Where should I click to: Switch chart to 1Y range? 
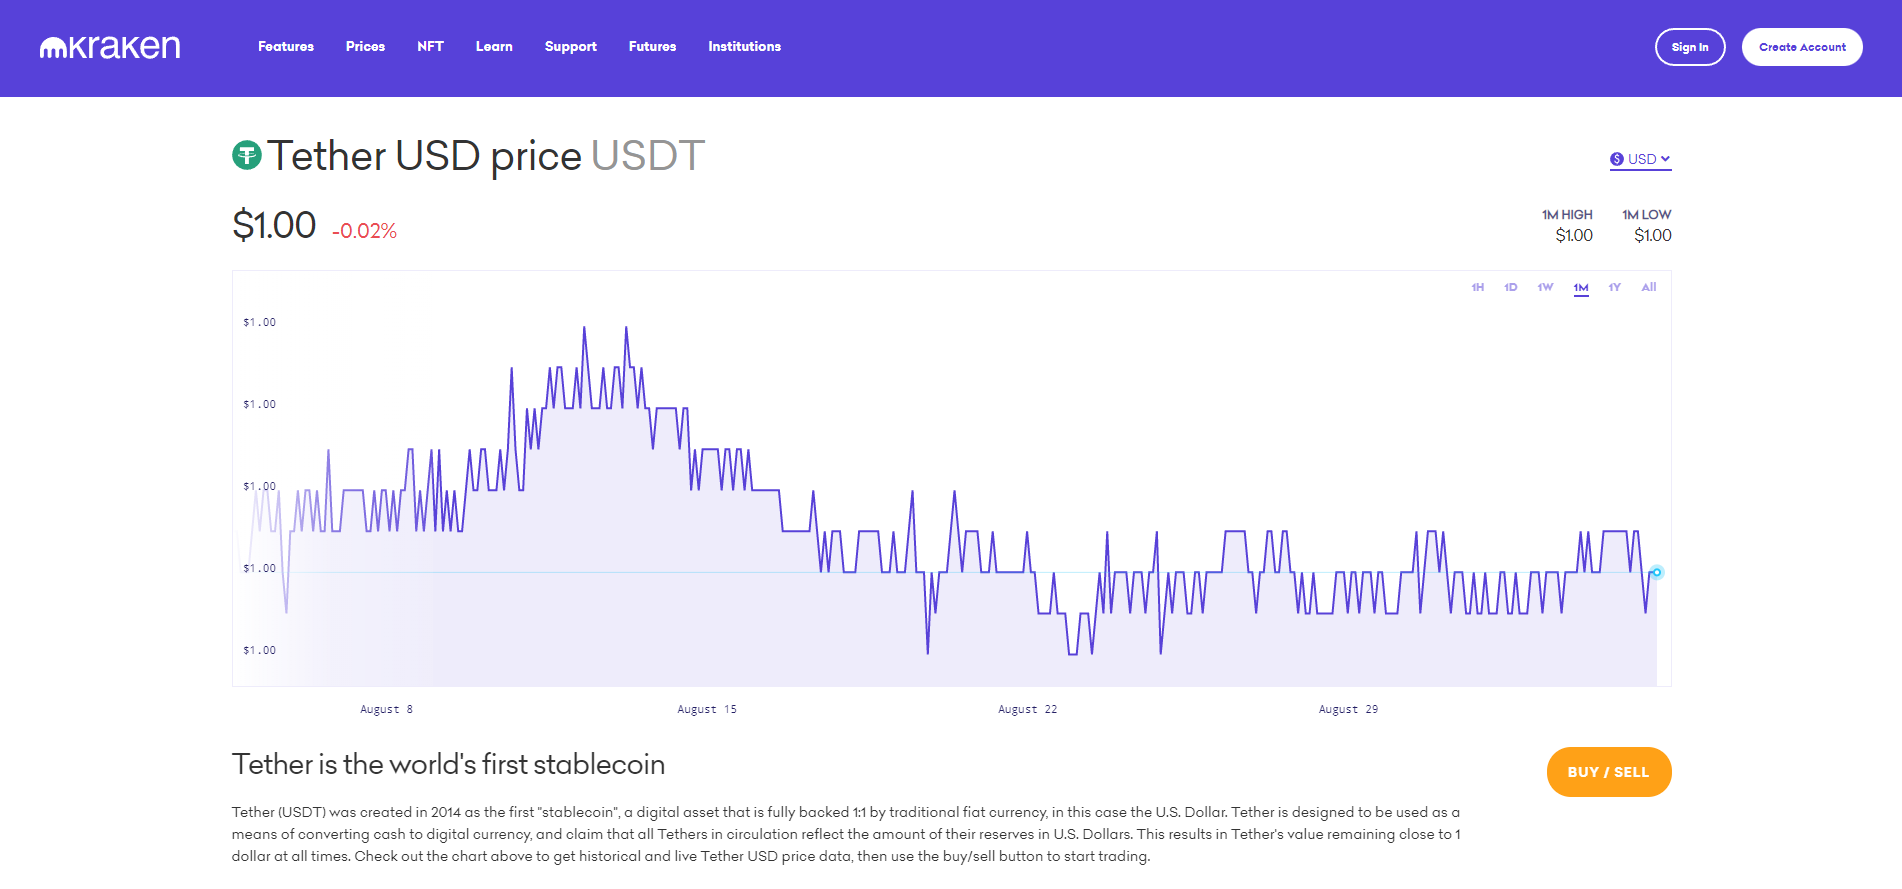click(1614, 288)
